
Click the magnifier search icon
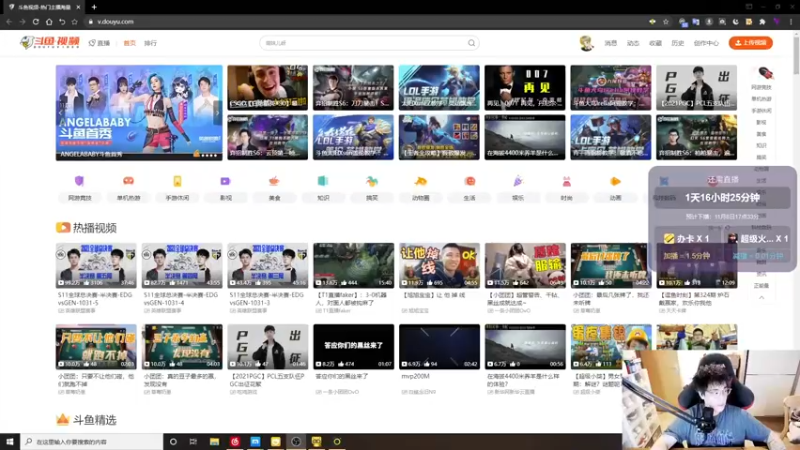point(471,43)
